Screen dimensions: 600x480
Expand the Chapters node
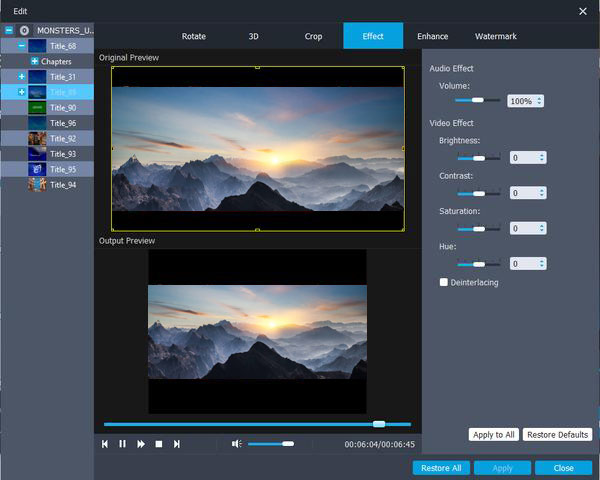coord(34,61)
